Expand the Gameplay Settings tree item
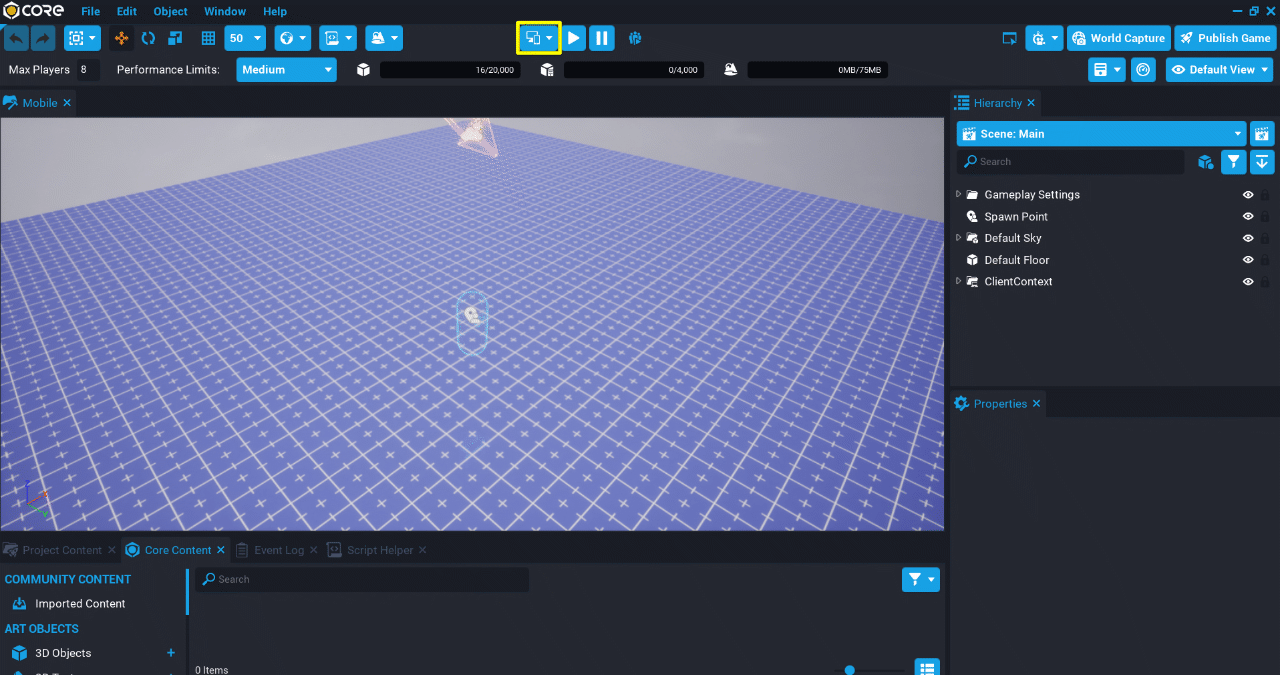 (957, 194)
